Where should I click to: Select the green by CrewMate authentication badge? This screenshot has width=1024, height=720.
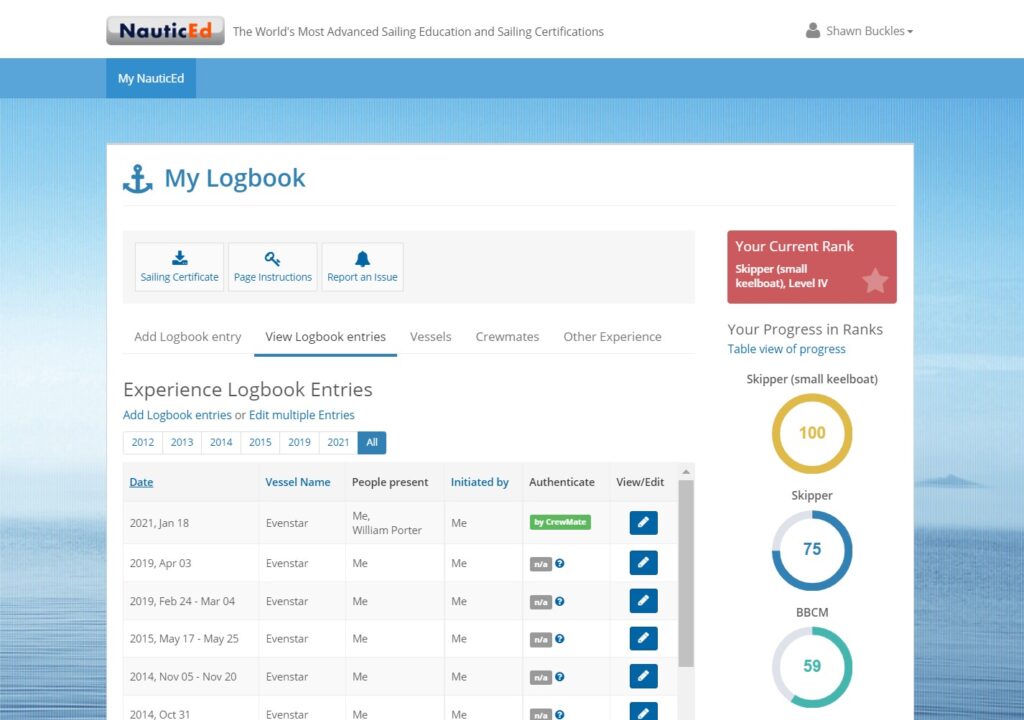pyautogui.click(x=560, y=521)
